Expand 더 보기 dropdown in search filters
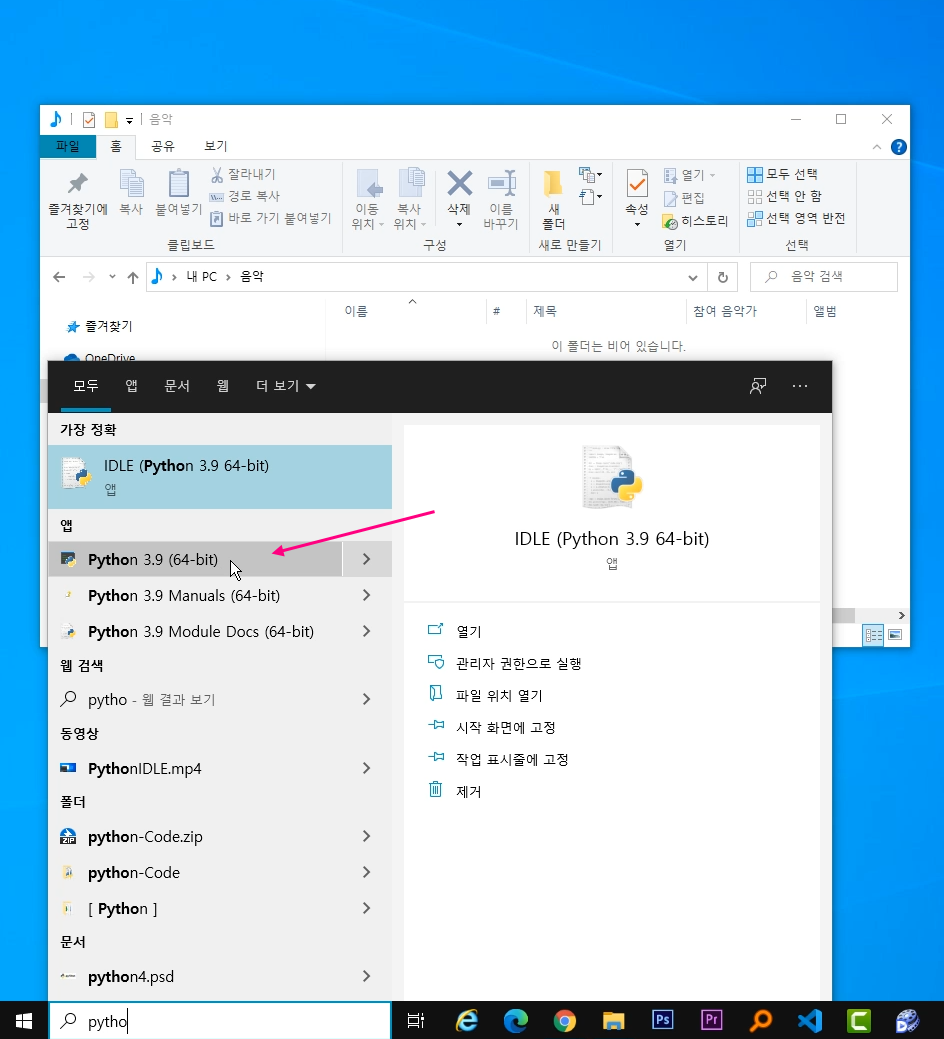The image size is (944, 1039). pyautogui.click(x=286, y=386)
